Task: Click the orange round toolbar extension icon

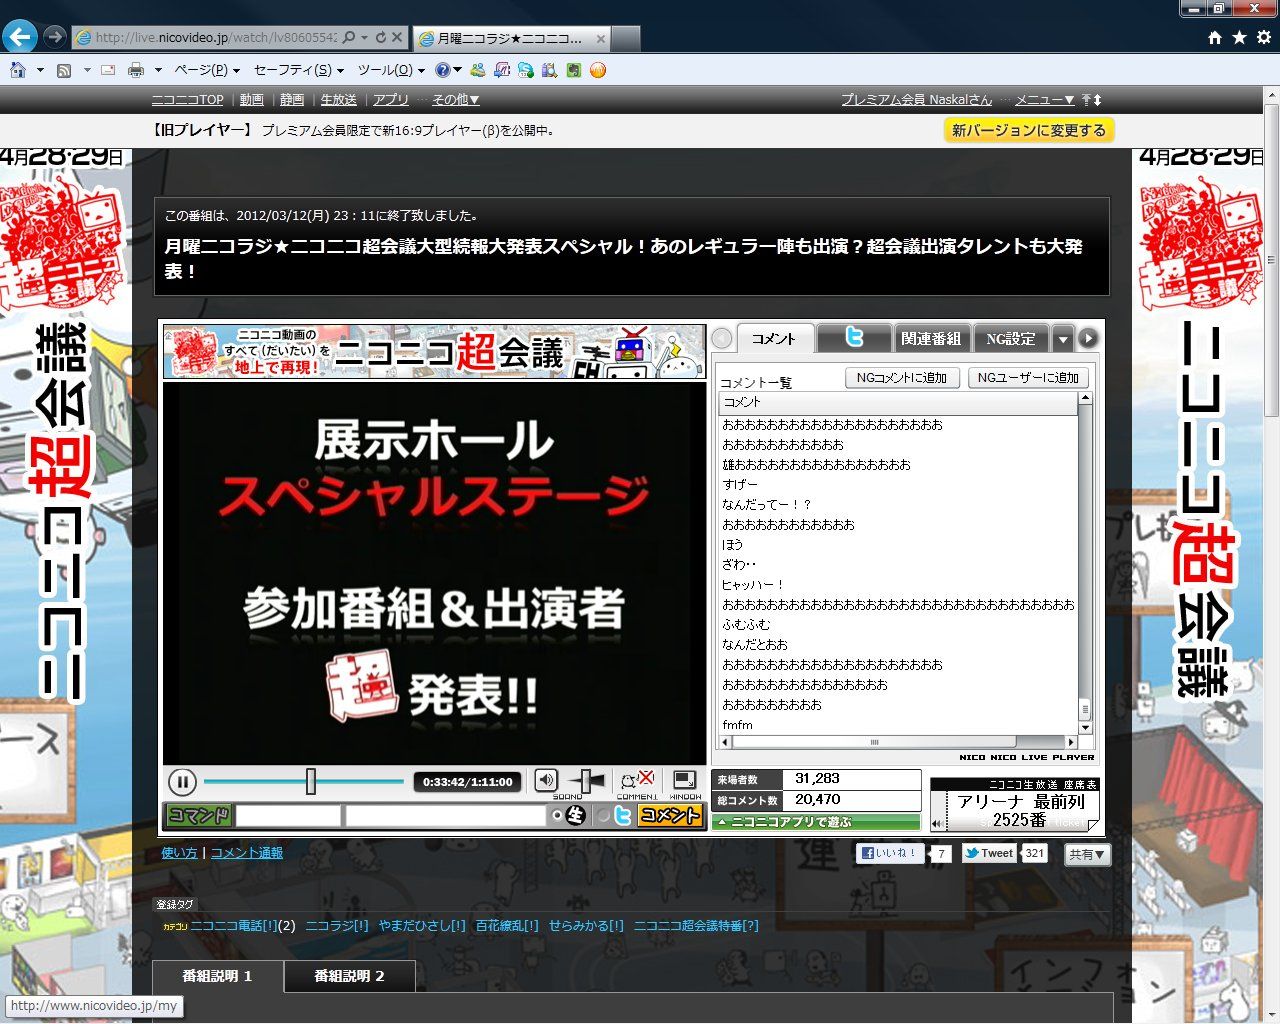Action: 598,70
